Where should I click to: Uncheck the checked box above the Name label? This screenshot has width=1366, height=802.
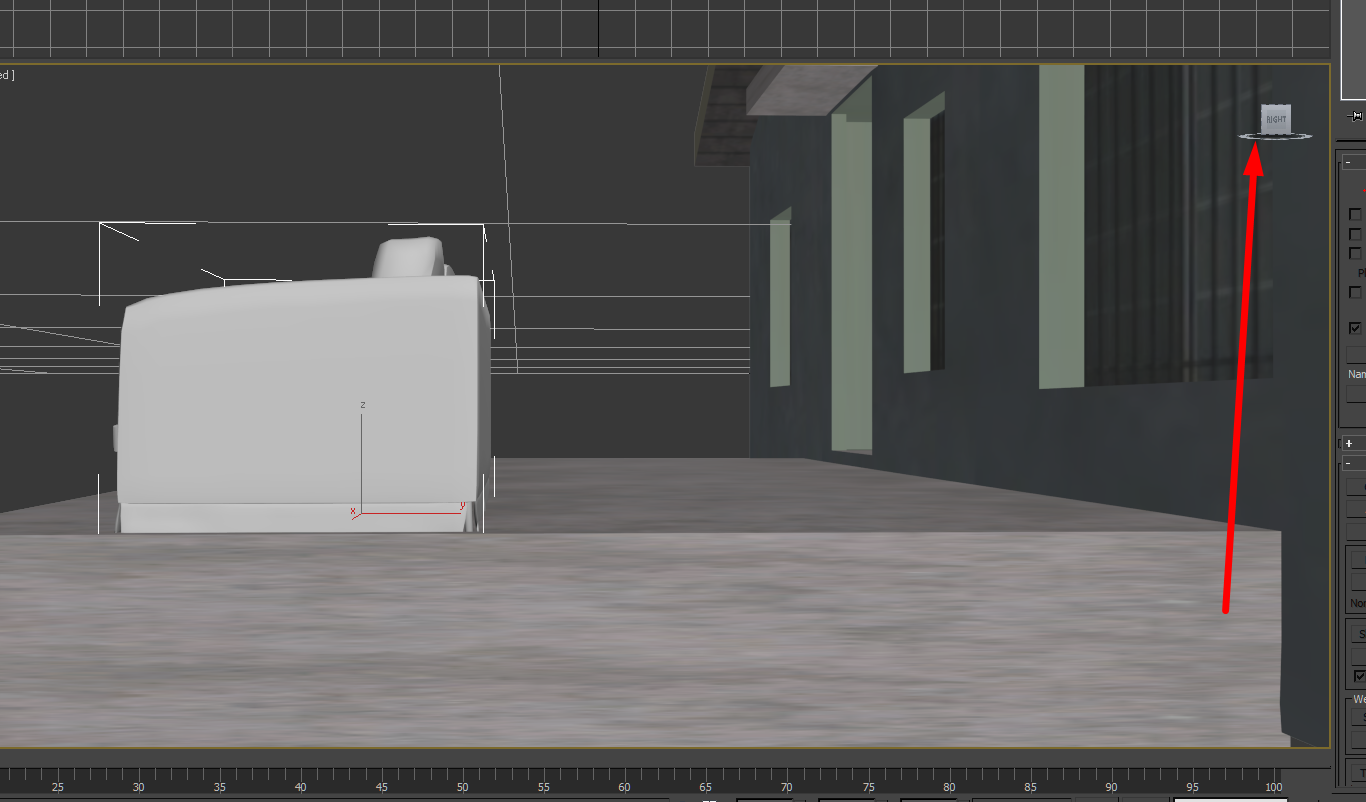point(1356,328)
